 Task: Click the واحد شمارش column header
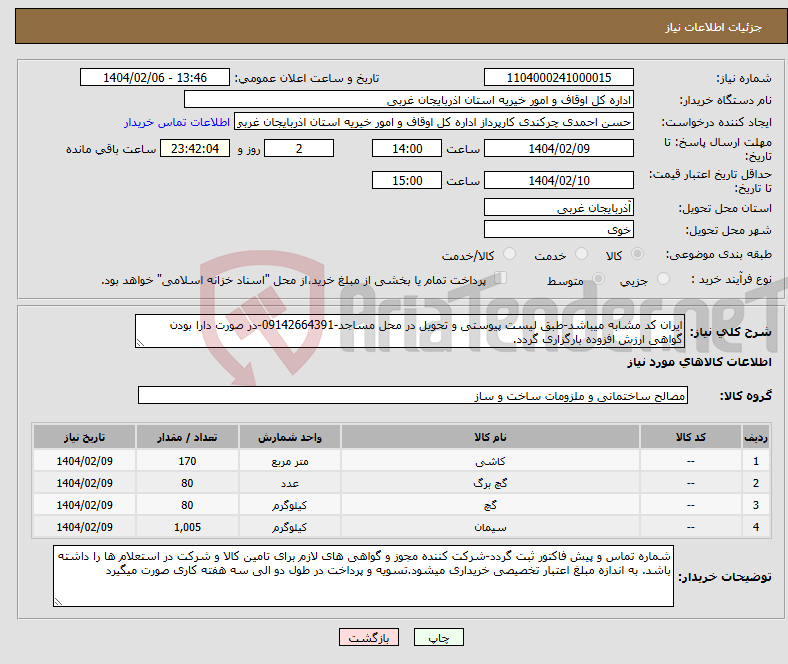[289, 437]
